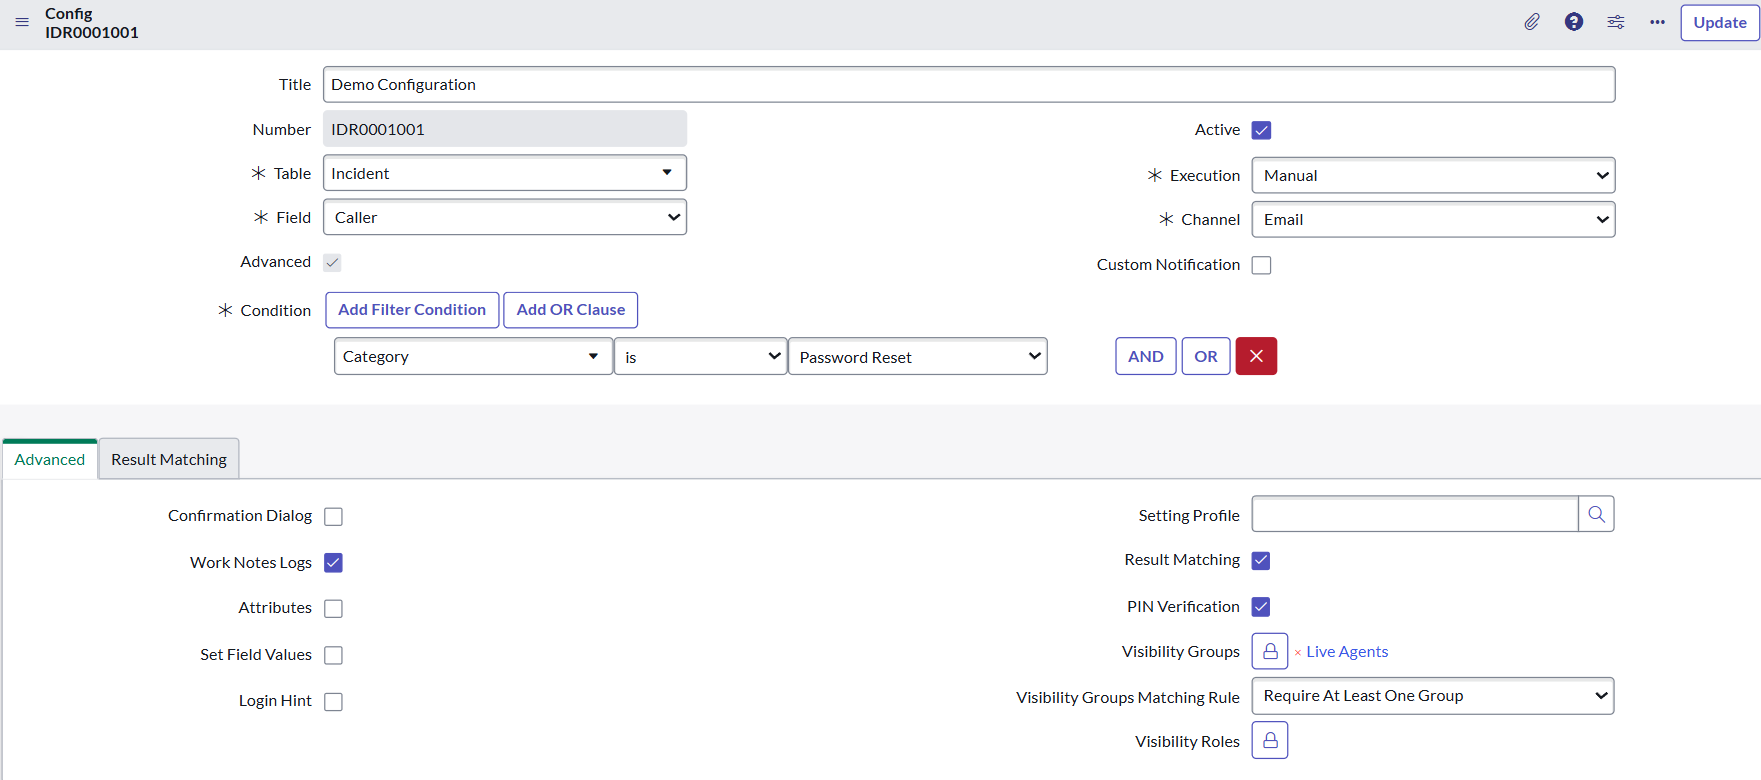Screen dimensions: 1761x780
Task: Click the read-only Number field IDR0001001
Action: (x=505, y=129)
